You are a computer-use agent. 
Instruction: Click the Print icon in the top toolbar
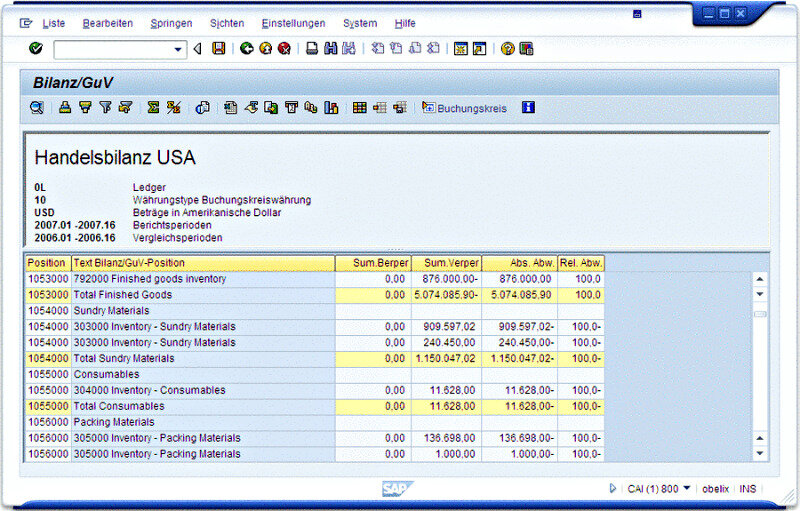(x=312, y=48)
